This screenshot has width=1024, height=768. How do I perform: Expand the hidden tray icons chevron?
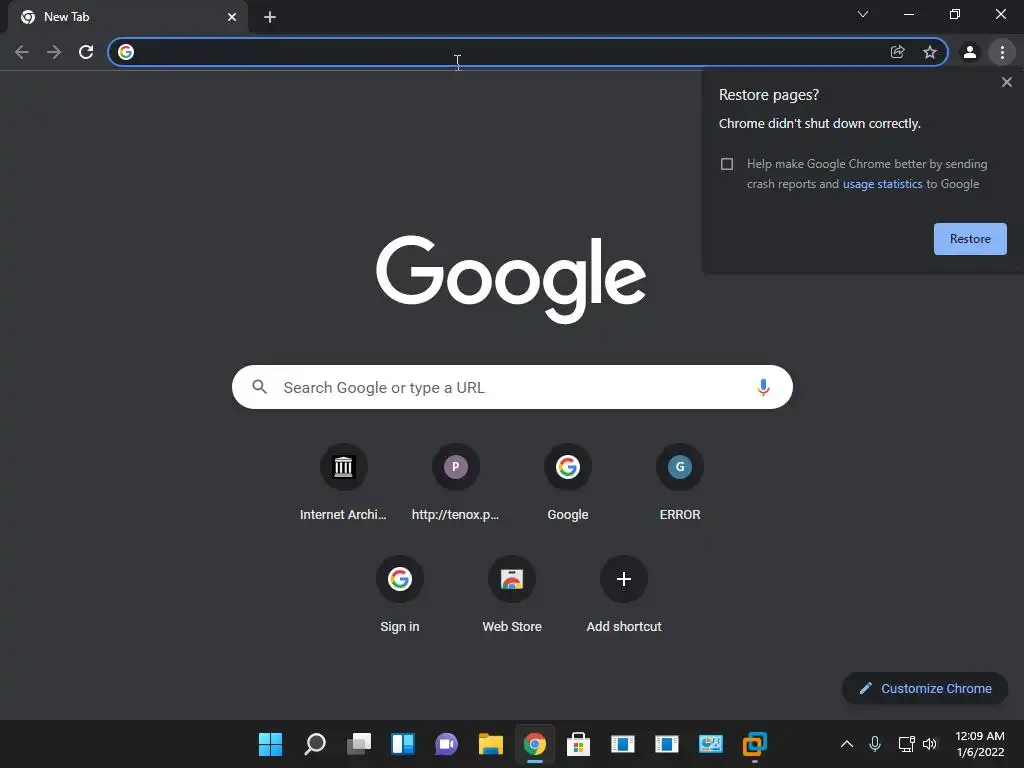847,744
